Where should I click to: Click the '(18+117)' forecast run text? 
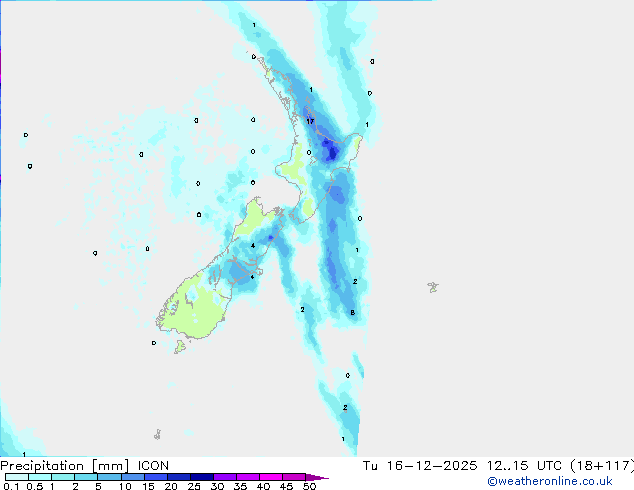pyautogui.click(x=602, y=466)
